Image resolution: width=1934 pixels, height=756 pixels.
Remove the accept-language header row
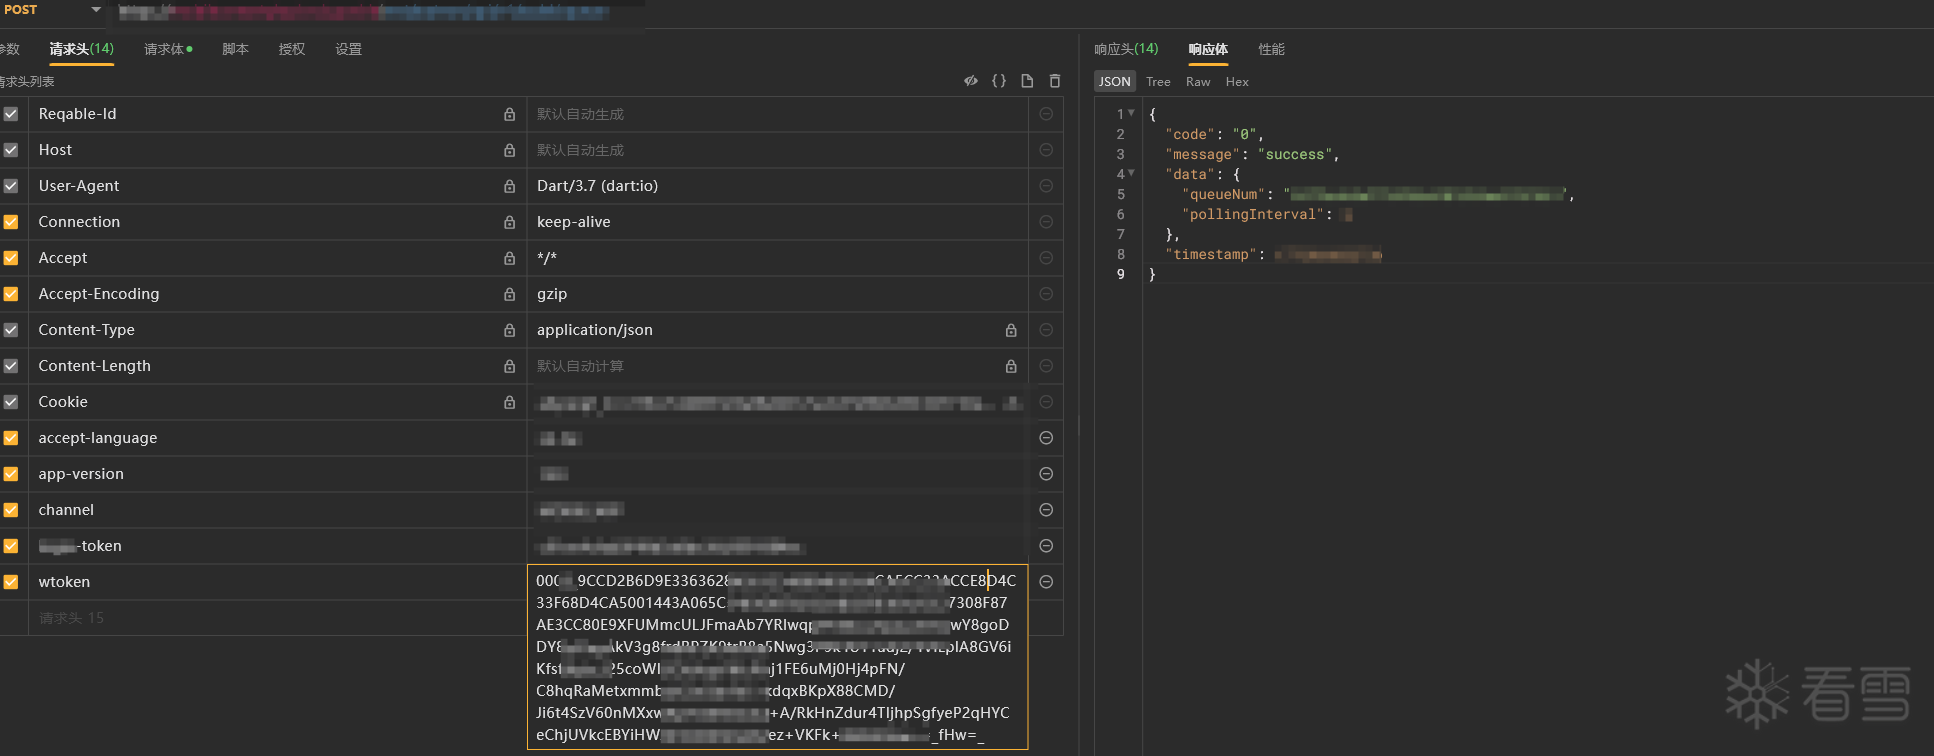point(1046,438)
